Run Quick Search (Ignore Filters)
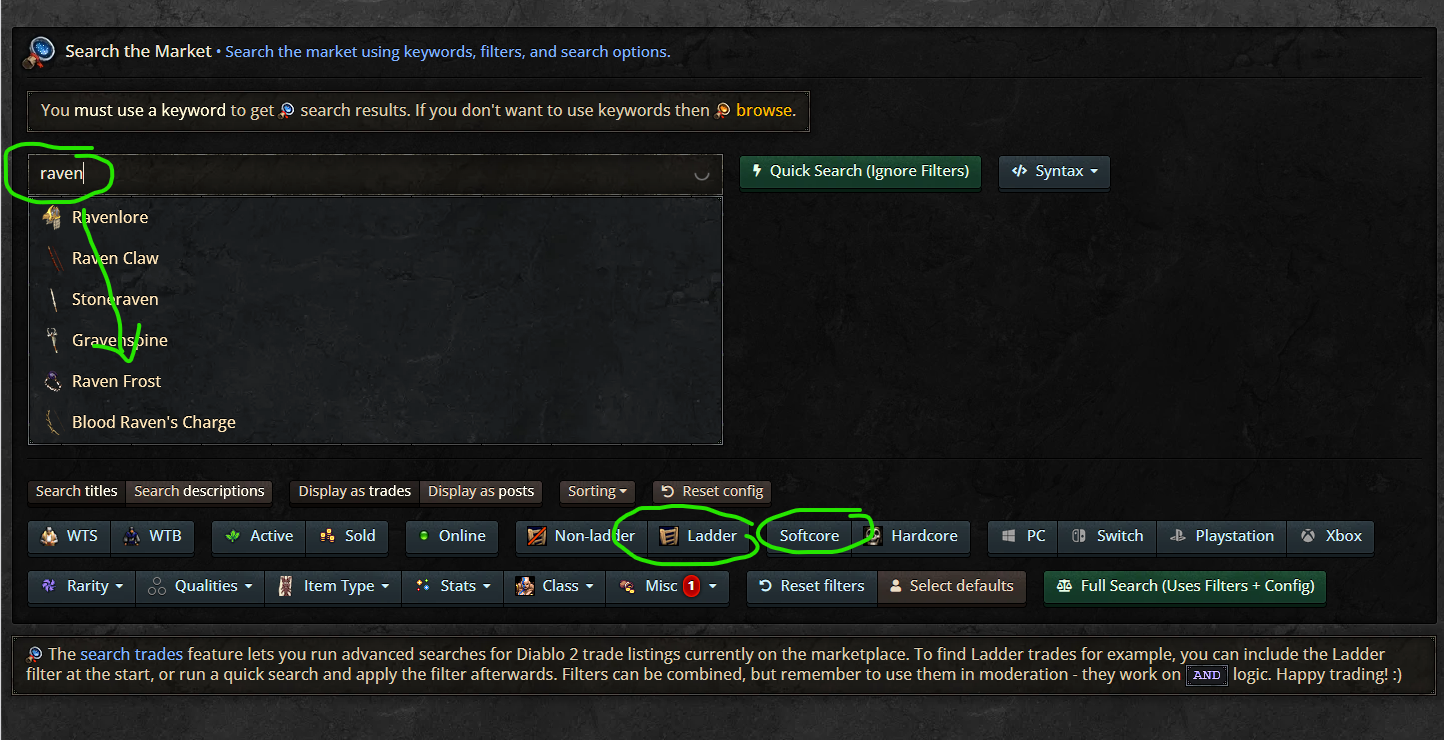 [860, 171]
